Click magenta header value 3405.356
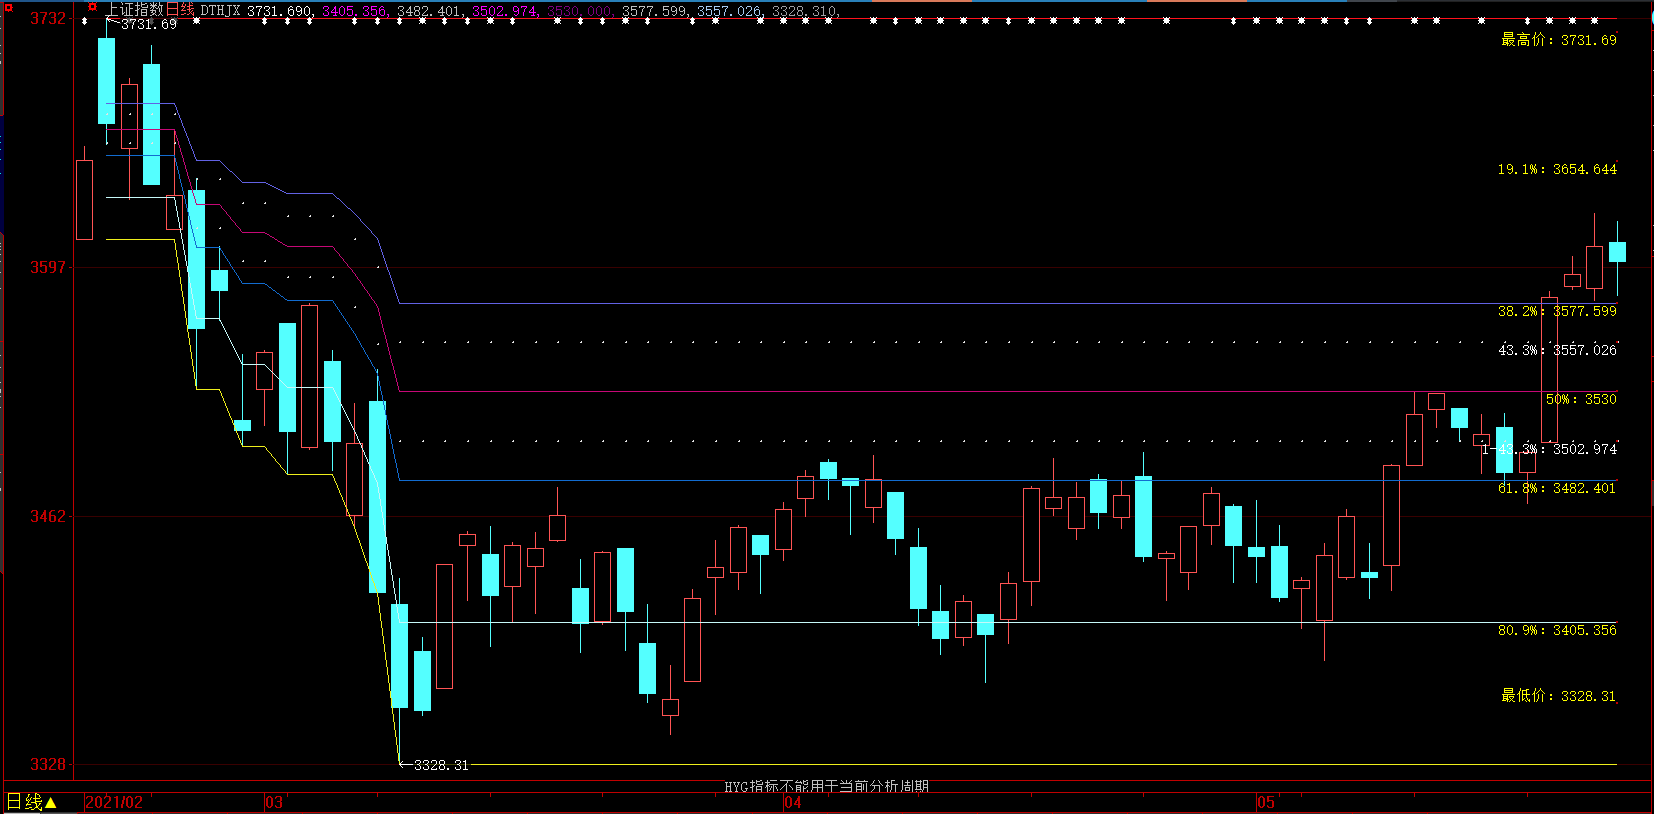This screenshot has width=1654, height=814. click(355, 11)
